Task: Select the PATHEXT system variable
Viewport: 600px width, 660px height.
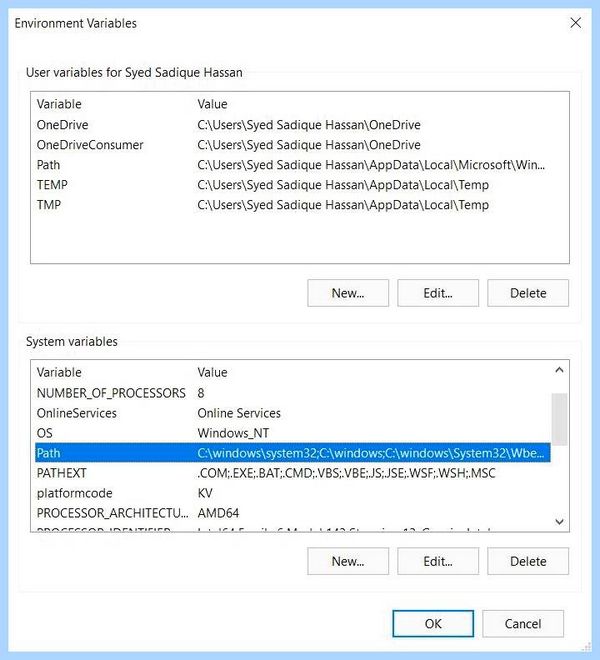Action: pos(292,473)
